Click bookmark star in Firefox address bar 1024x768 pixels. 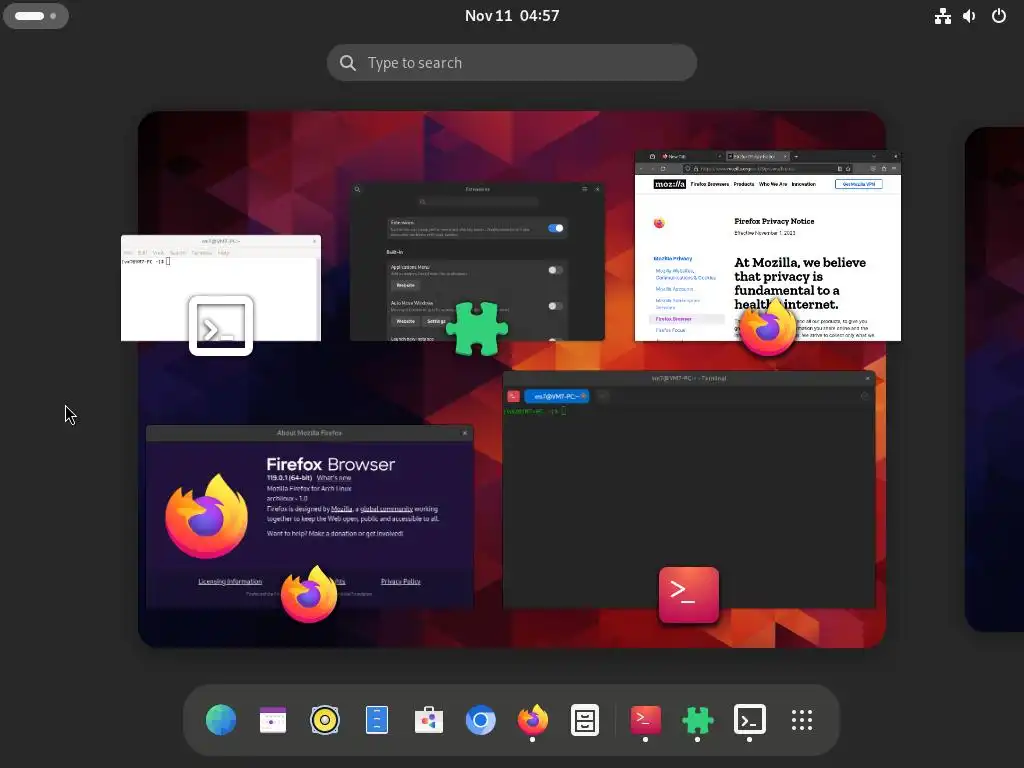[x=848, y=168]
